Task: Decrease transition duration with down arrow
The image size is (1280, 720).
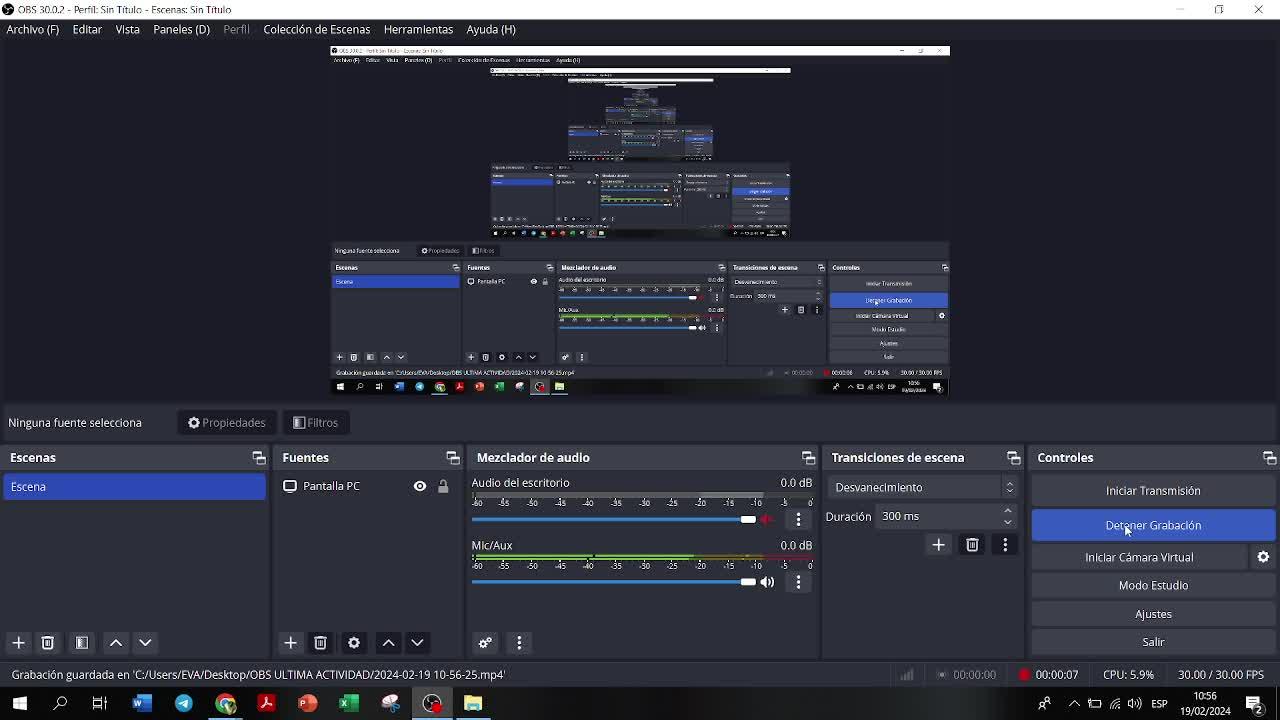Action: tap(1007, 522)
